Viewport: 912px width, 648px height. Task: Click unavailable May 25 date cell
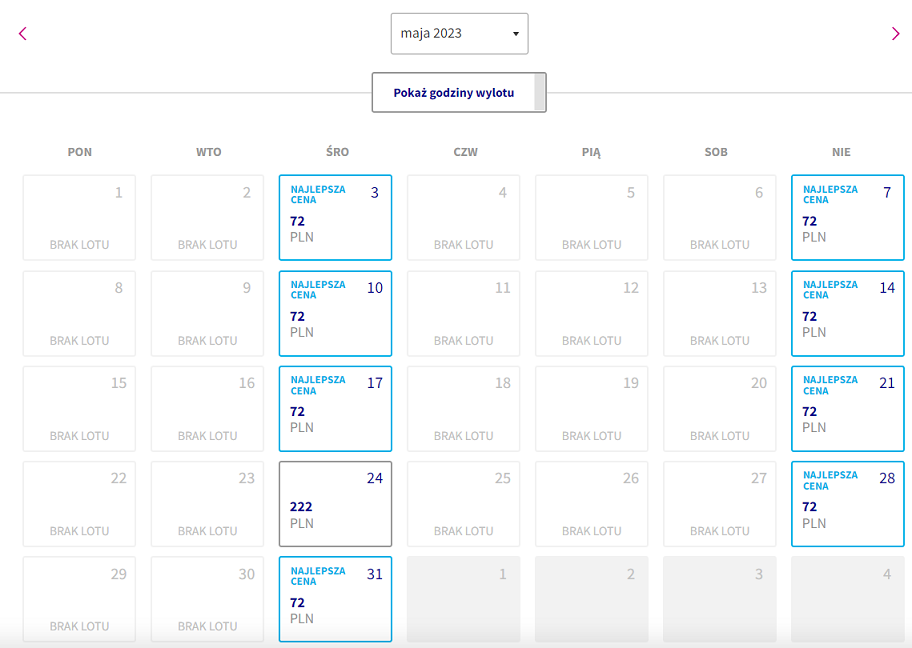pyautogui.click(x=464, y=504)
